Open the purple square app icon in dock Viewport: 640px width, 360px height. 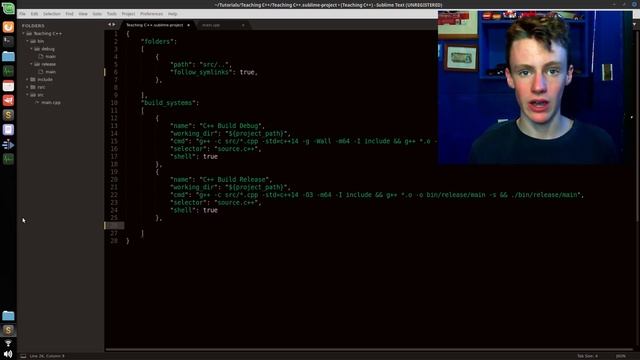8,130
